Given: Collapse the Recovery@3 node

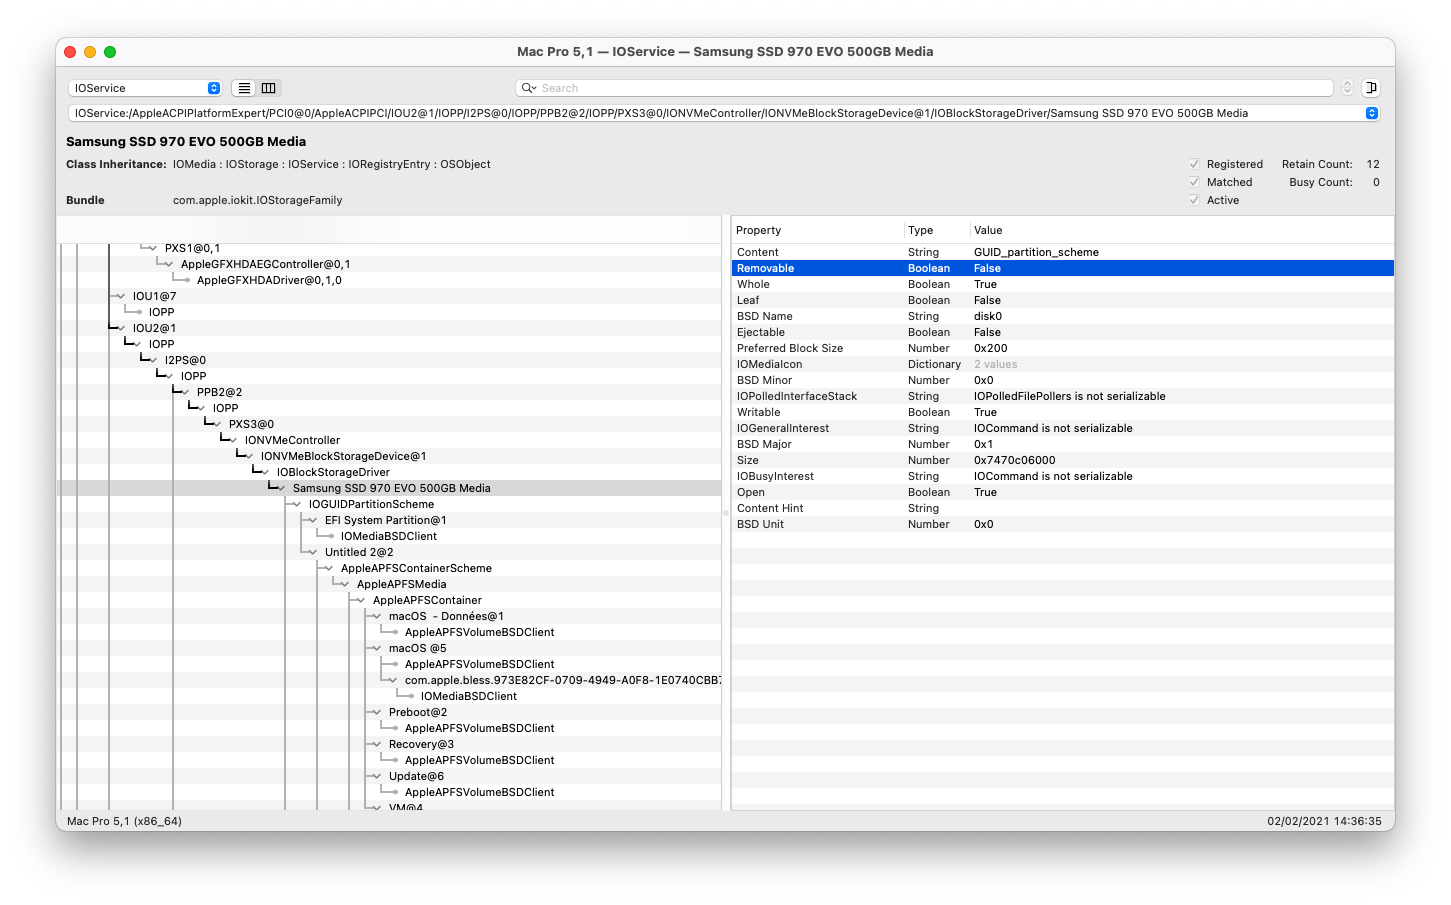Looking at the screenshot, I should (377, 744).
